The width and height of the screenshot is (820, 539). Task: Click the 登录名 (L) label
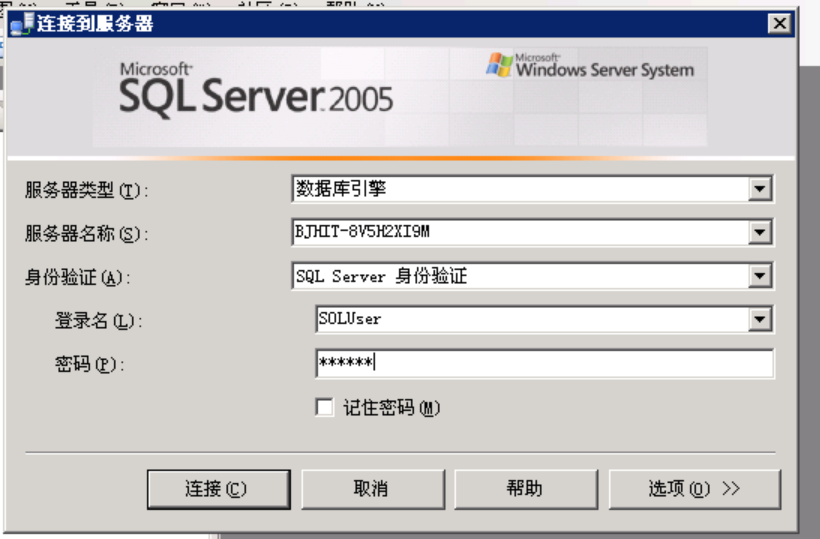98,320
